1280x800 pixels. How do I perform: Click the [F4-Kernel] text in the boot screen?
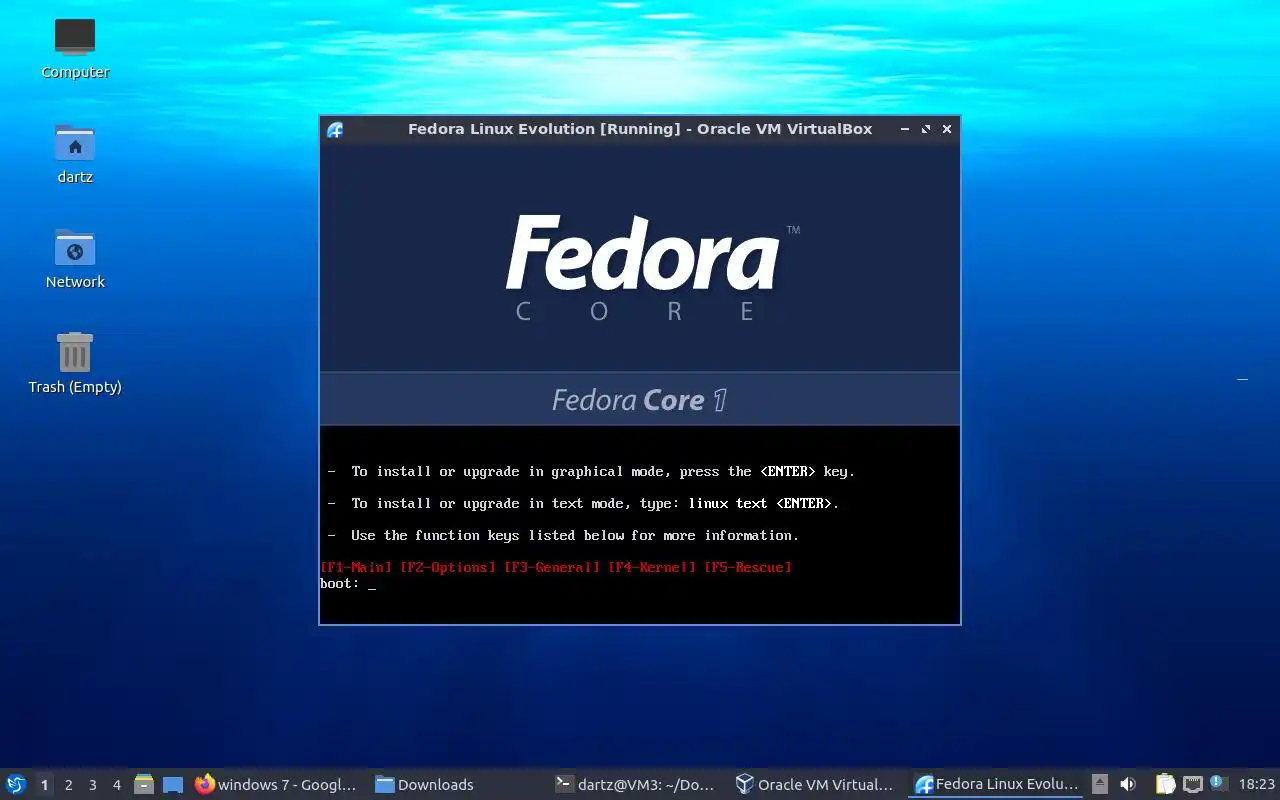point(652,568)
